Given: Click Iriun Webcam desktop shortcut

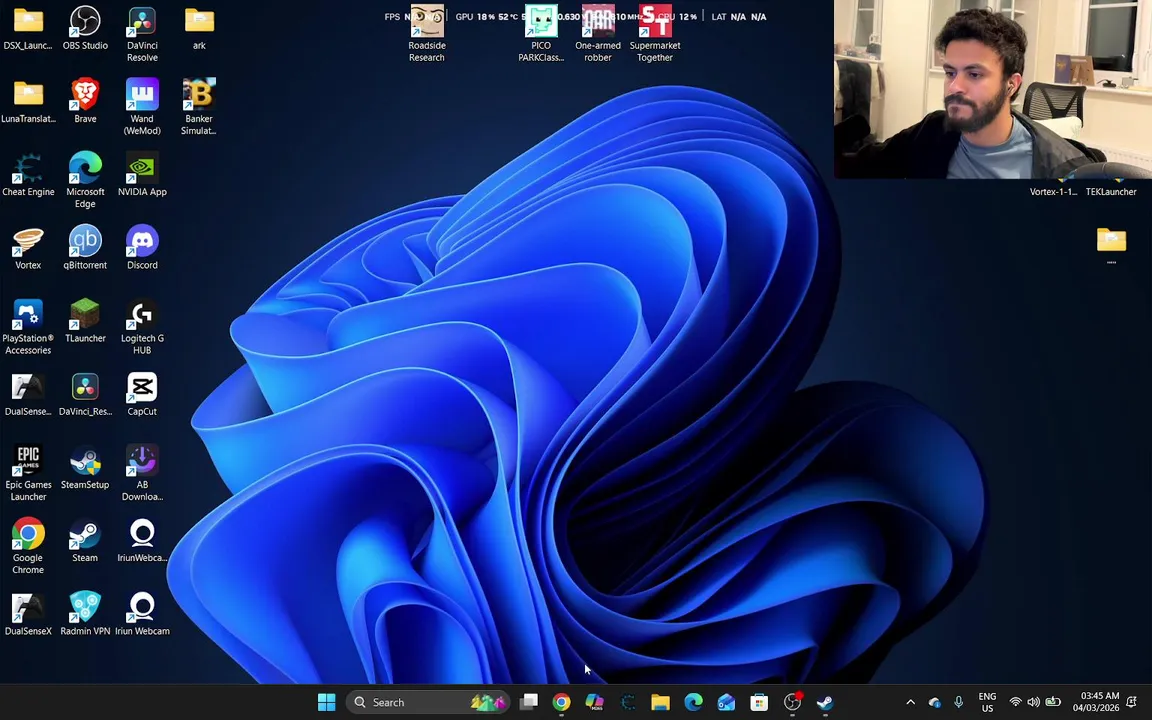Looking at the screenshot, I should point(142,614).
